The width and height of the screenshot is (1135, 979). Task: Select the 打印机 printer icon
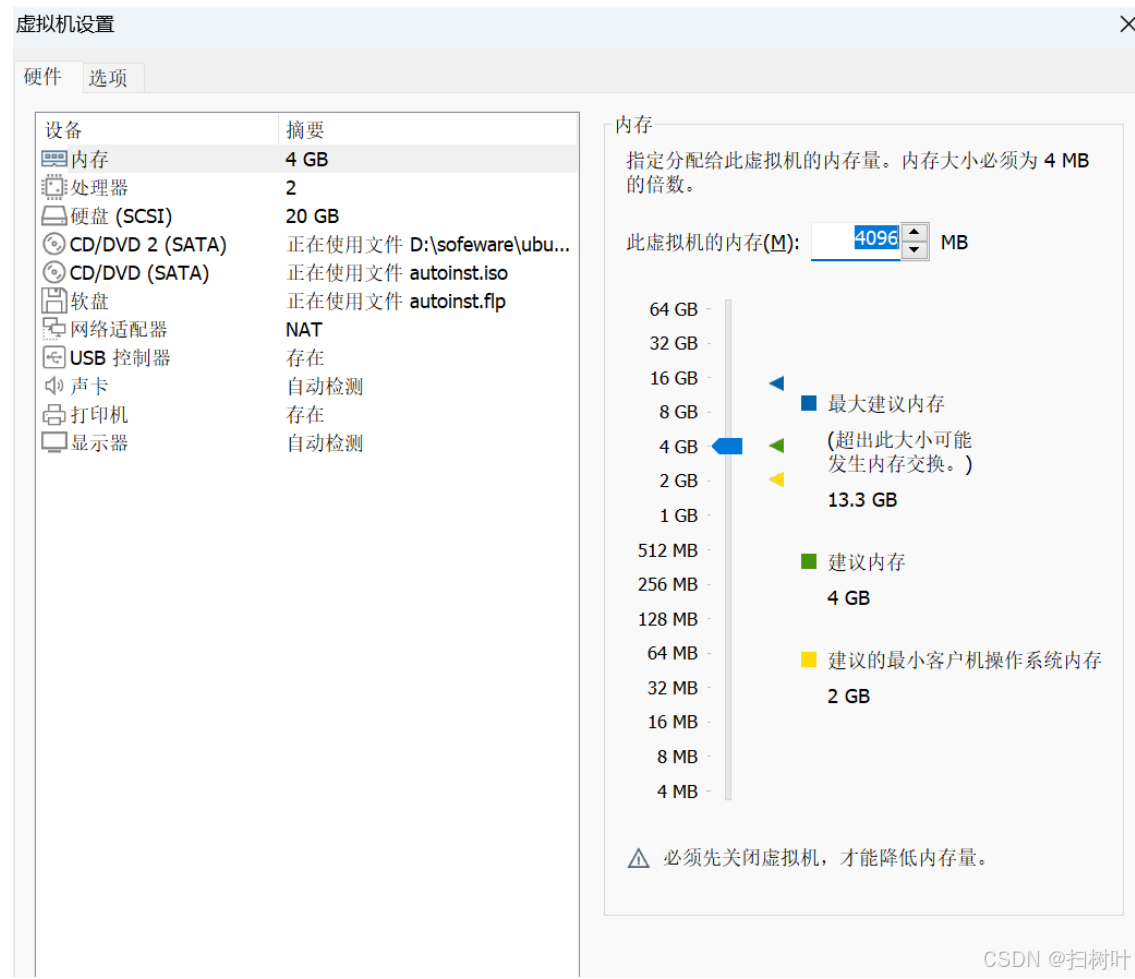[54, 414]
